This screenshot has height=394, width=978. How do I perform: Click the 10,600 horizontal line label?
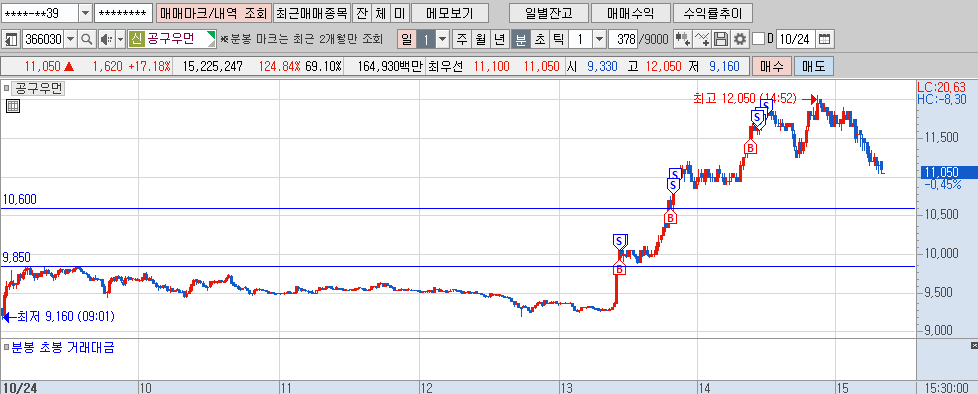click(x=20, y=199)
